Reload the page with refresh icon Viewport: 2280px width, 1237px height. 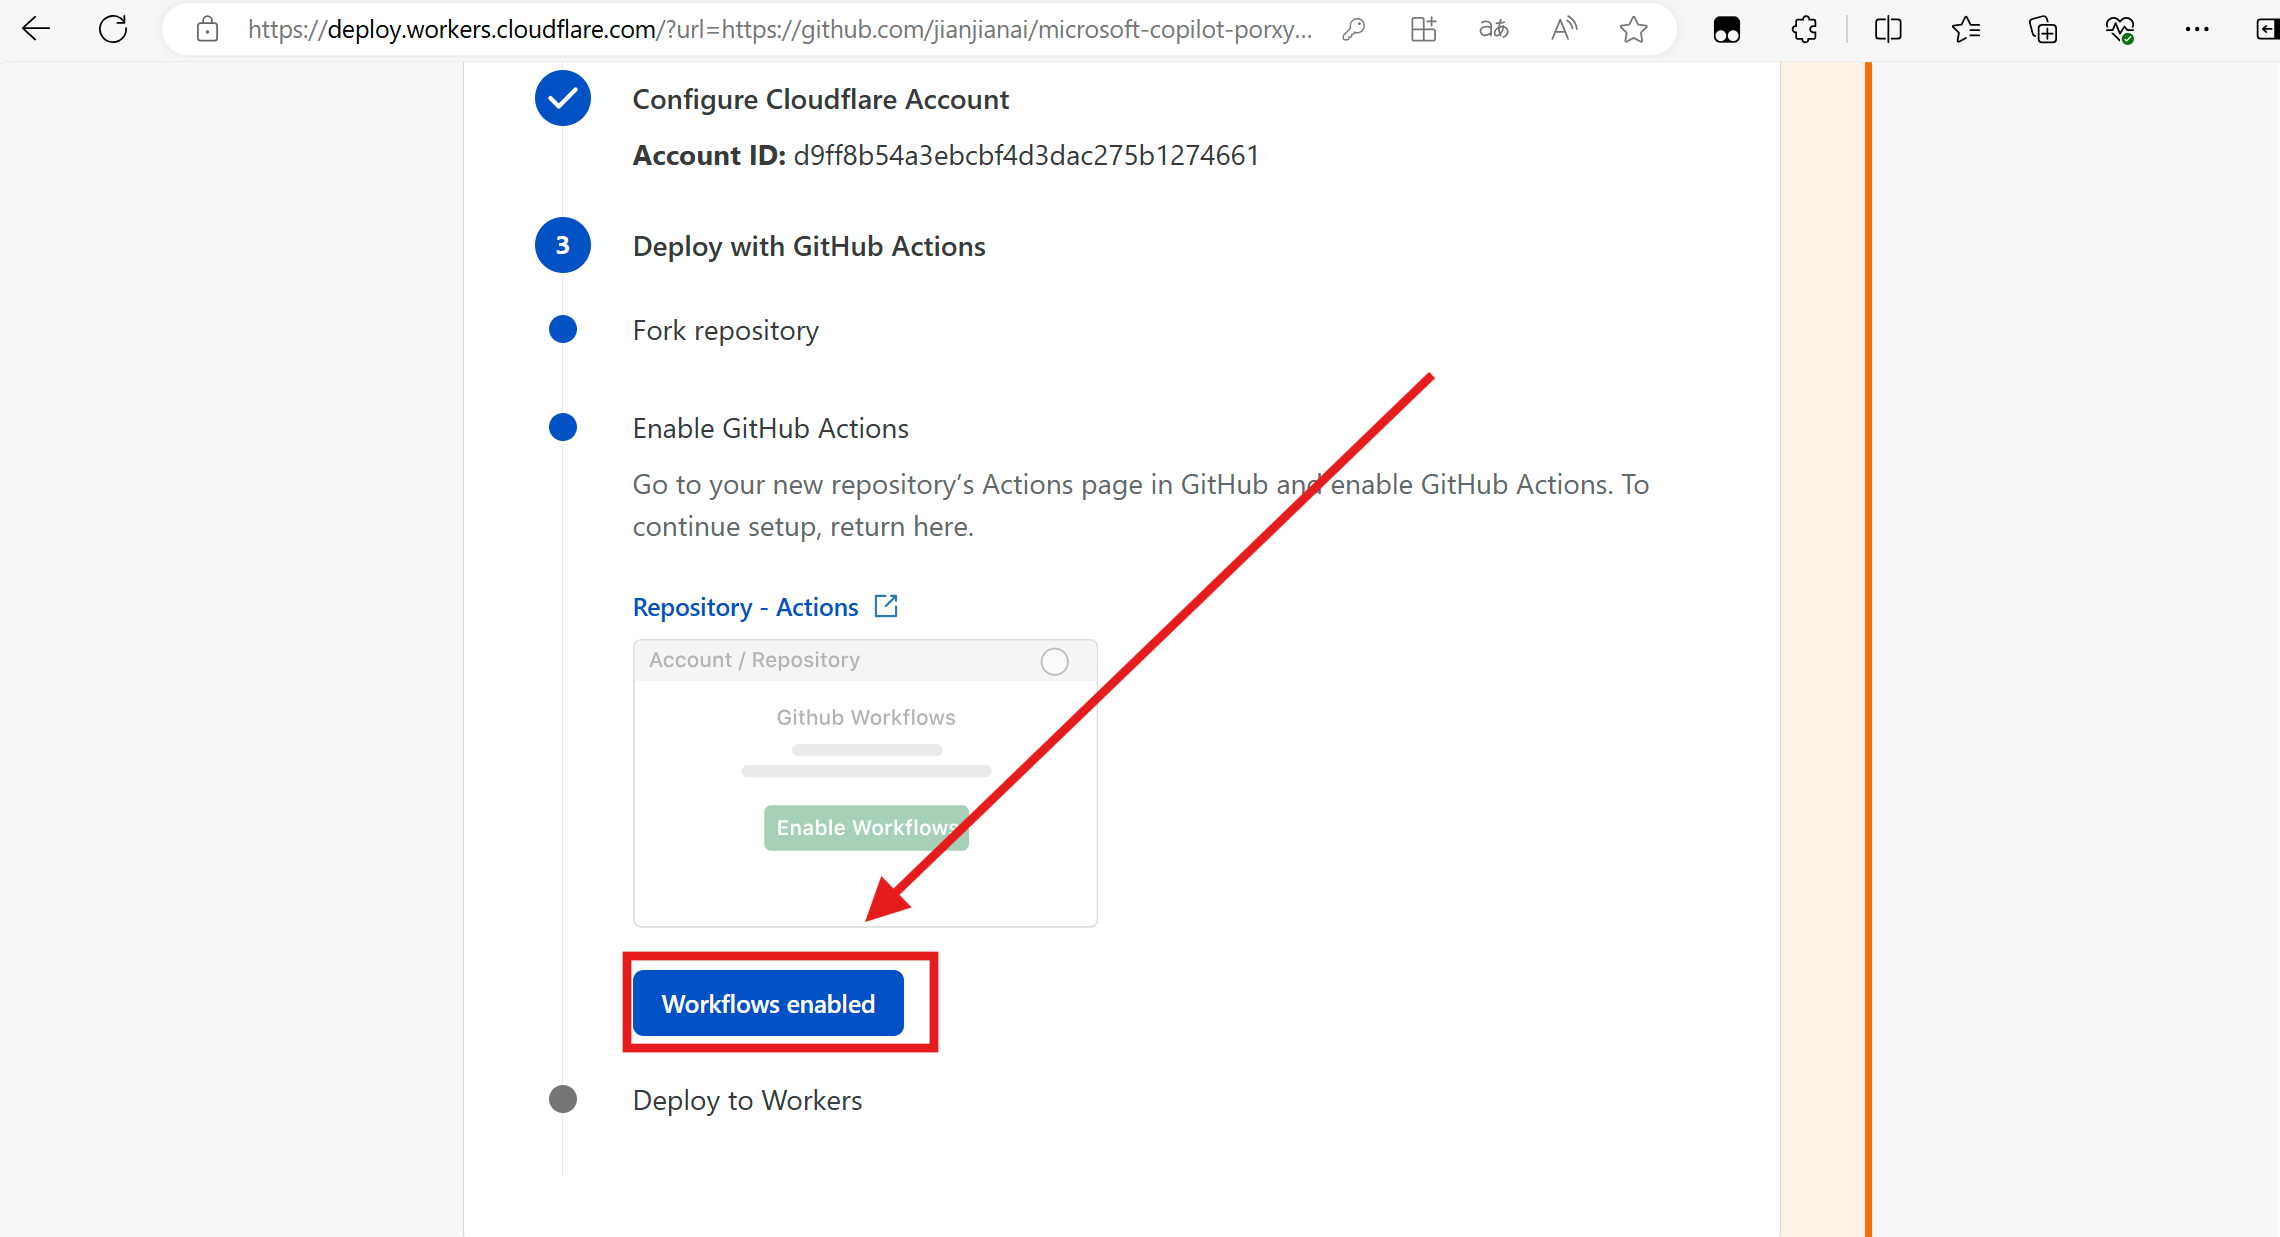pos(113,29)
